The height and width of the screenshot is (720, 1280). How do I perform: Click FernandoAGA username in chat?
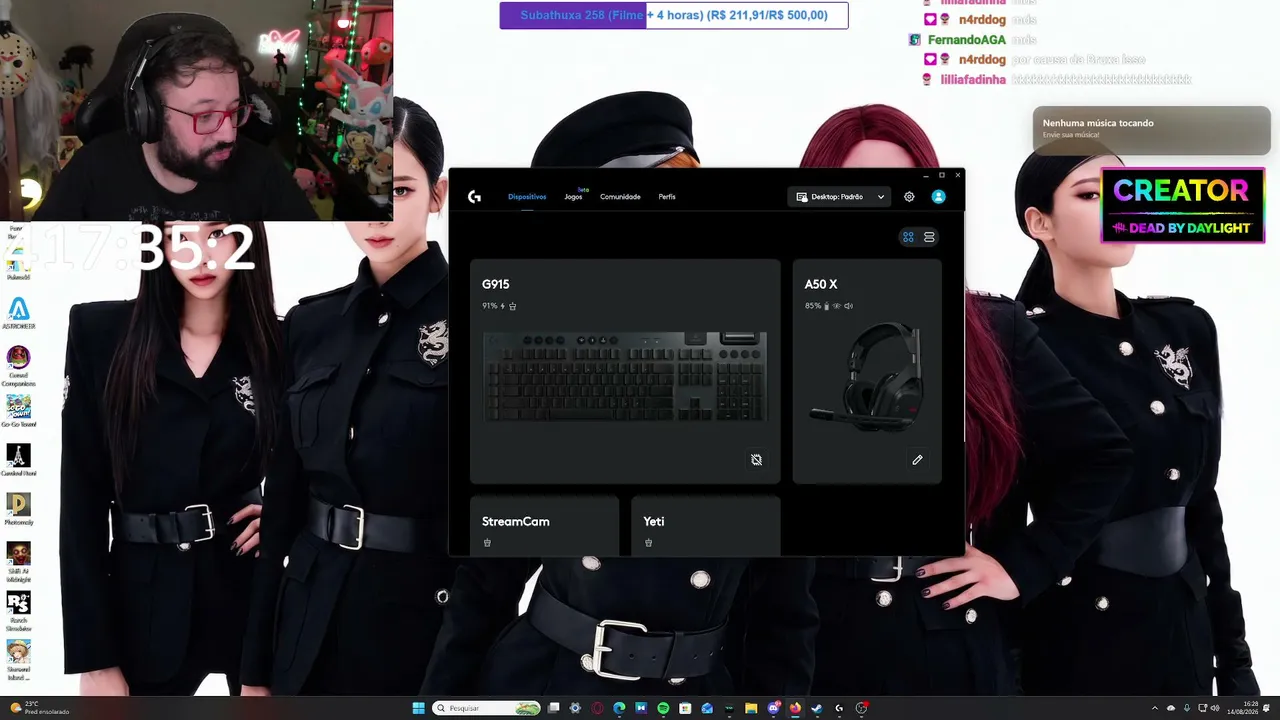point(966,40)
